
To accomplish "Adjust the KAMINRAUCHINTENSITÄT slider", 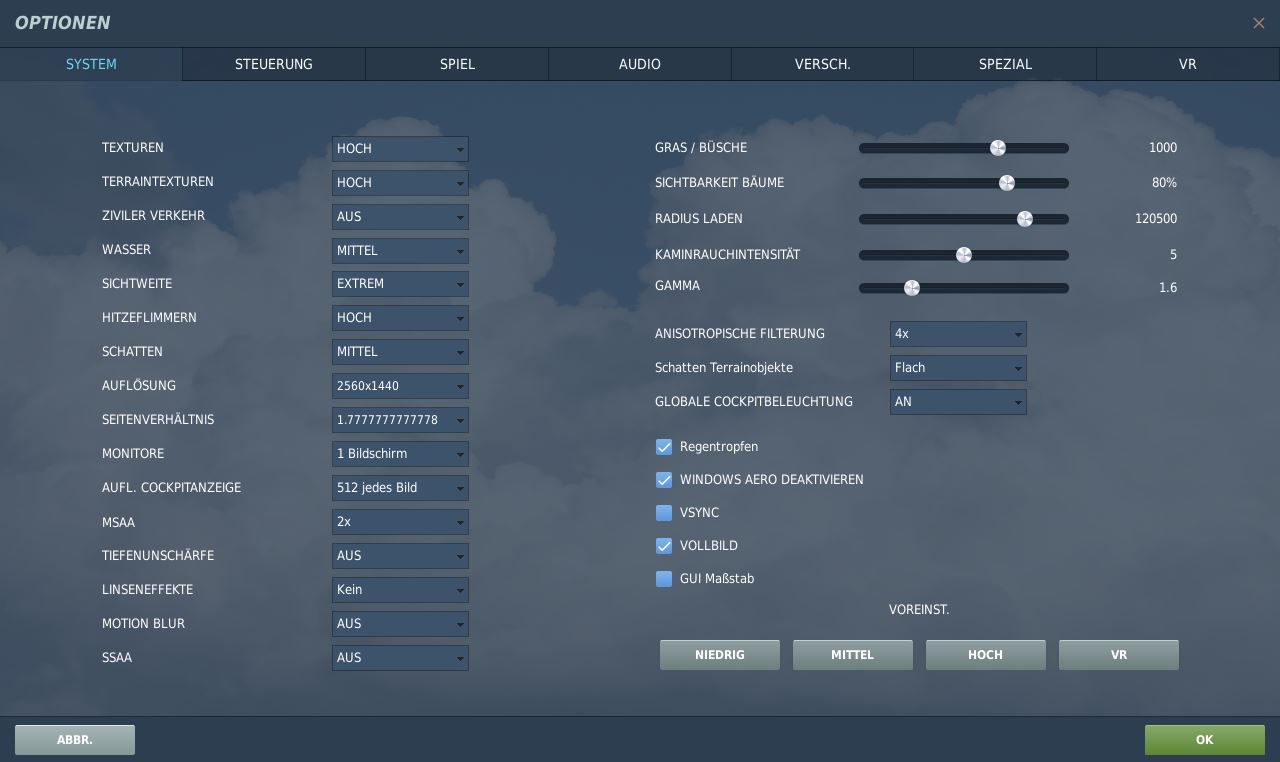I will (964, 255).
